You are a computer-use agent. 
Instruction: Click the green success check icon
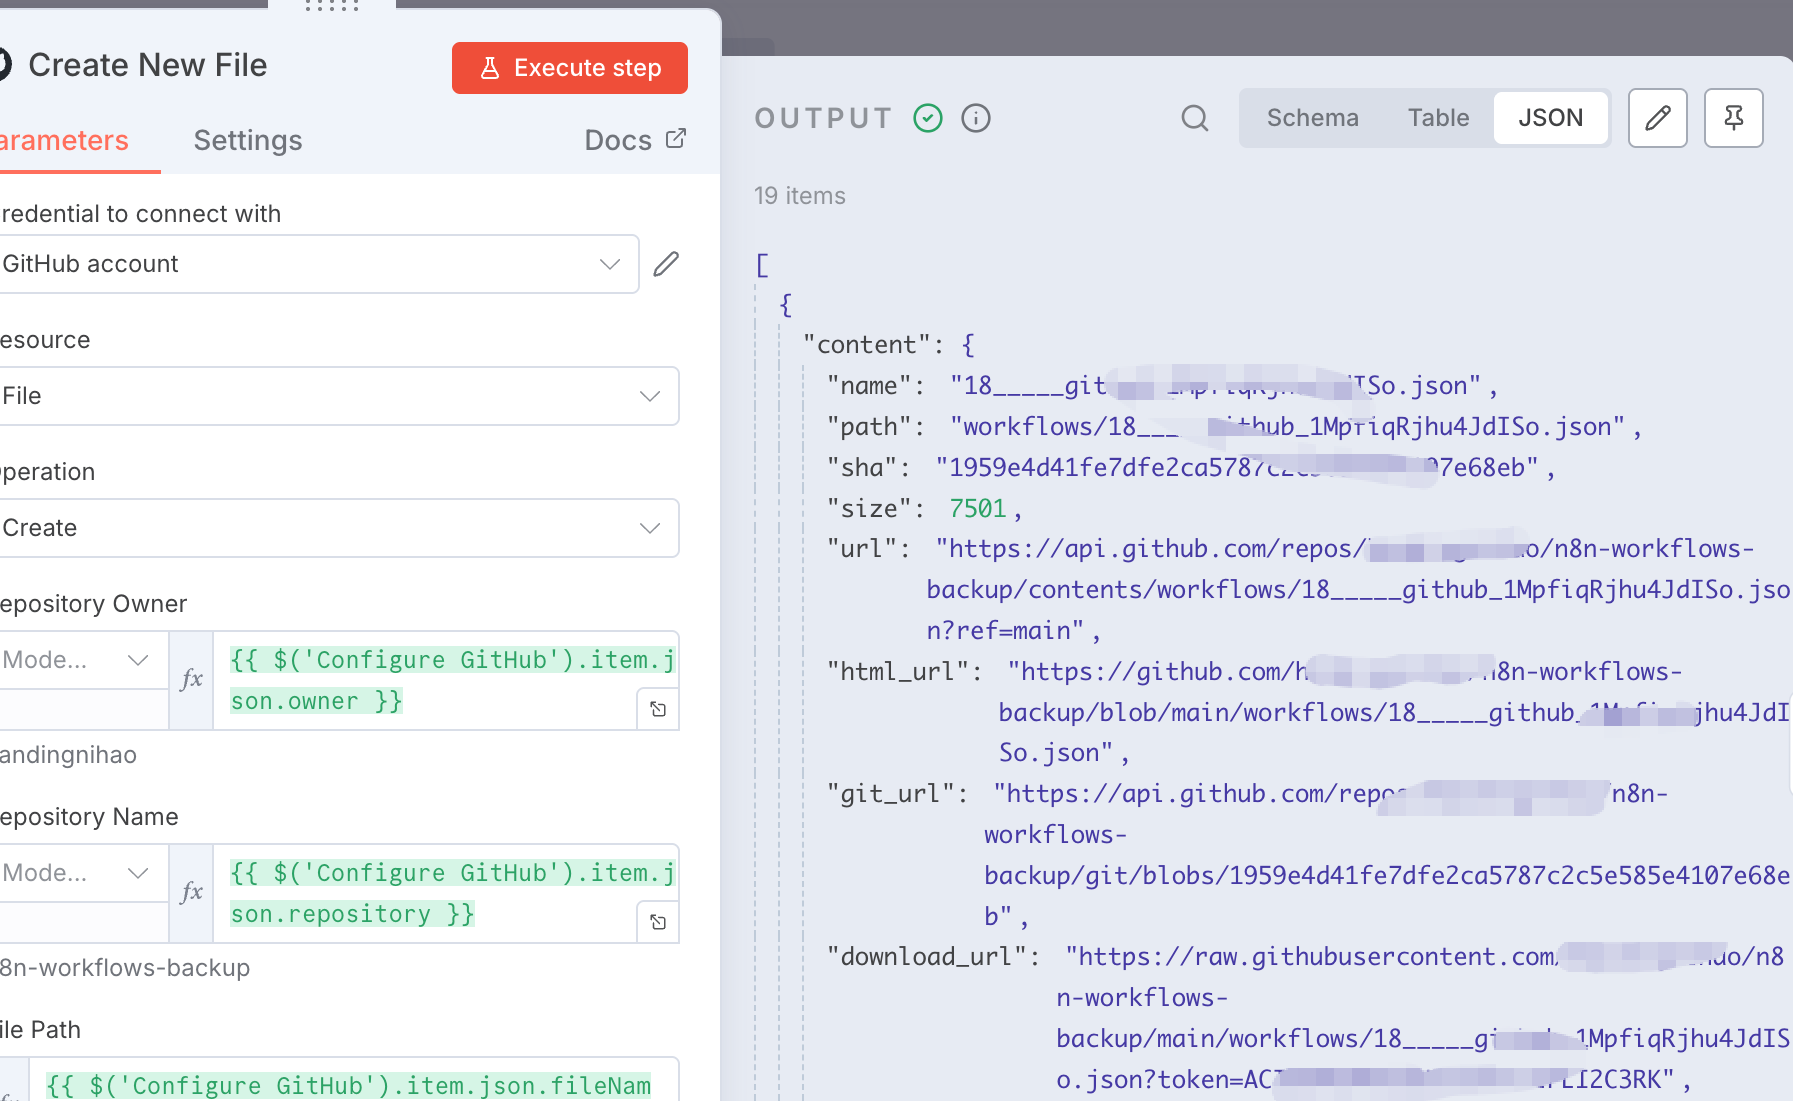point(928,118)
